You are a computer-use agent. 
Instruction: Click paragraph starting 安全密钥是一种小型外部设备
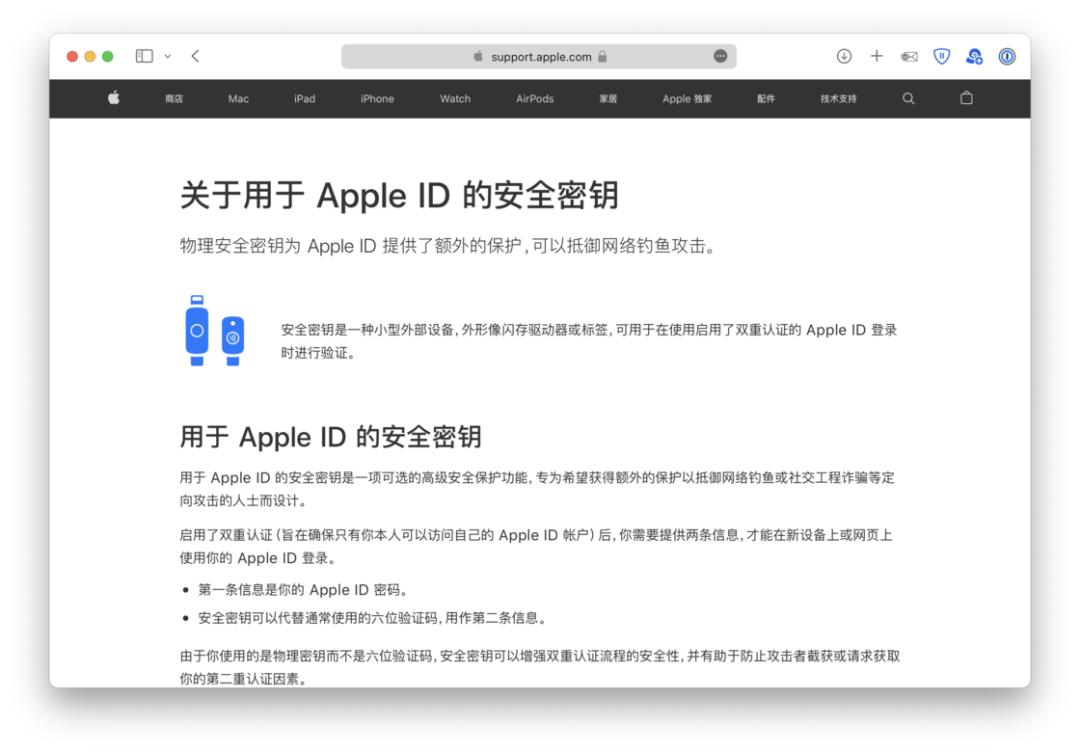589,341
